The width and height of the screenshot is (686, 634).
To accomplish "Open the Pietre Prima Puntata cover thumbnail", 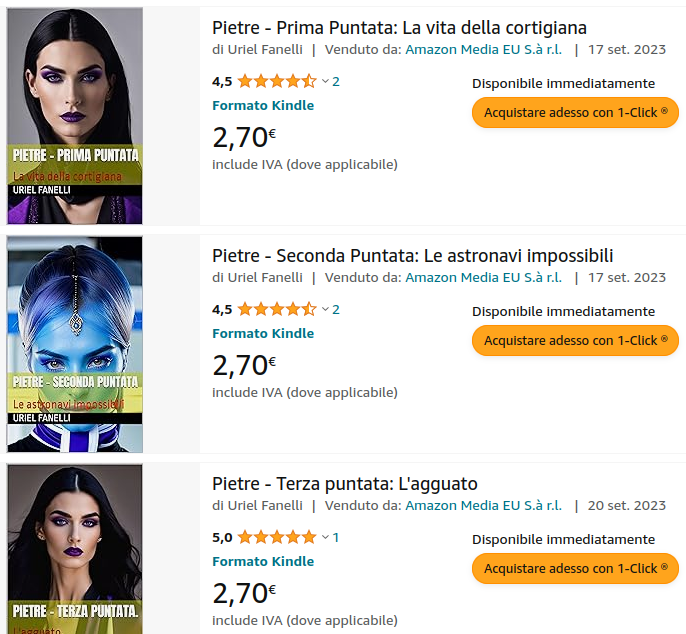I will (75, 116).
